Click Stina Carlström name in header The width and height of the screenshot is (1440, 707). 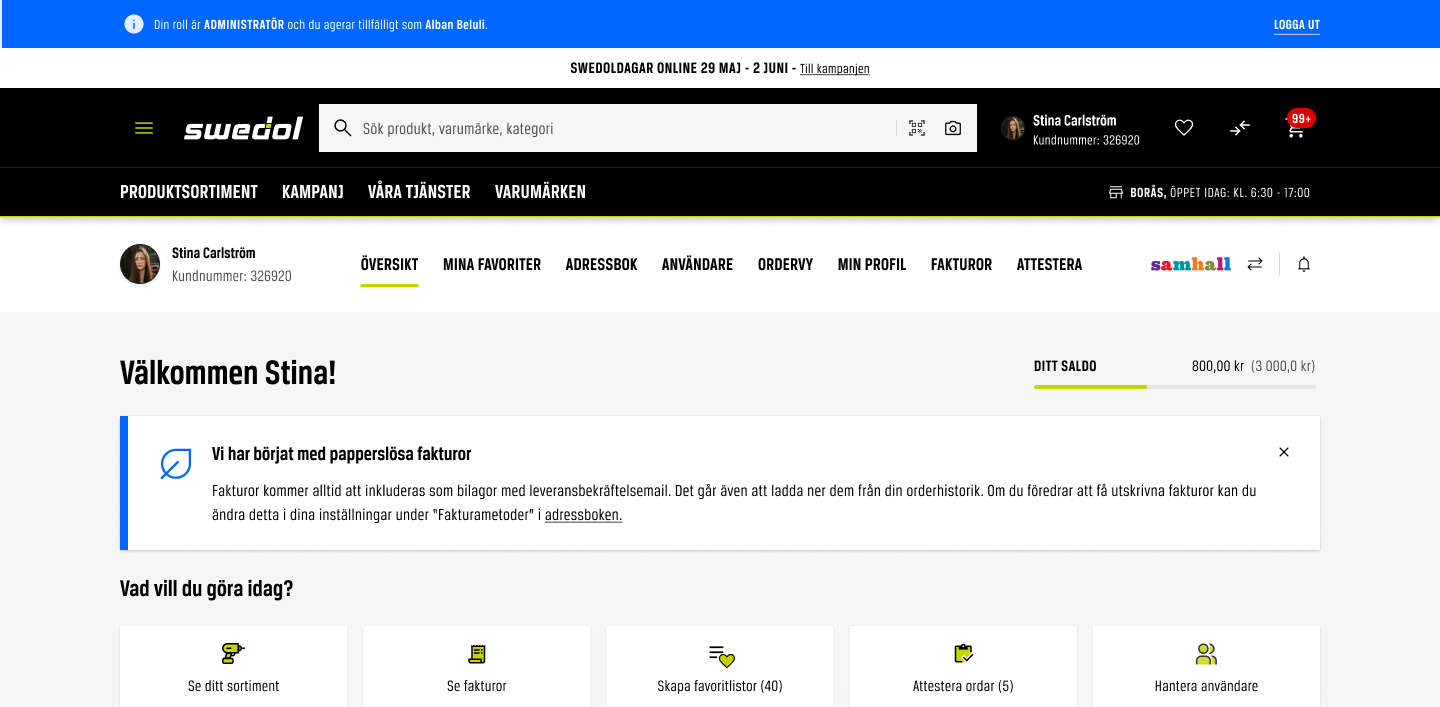(1075, 120)
